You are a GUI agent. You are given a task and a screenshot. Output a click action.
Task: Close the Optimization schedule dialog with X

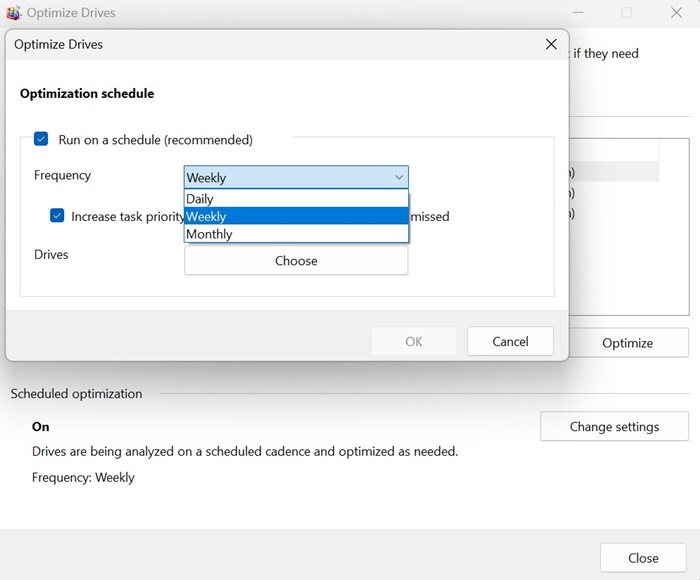[551, 44]
